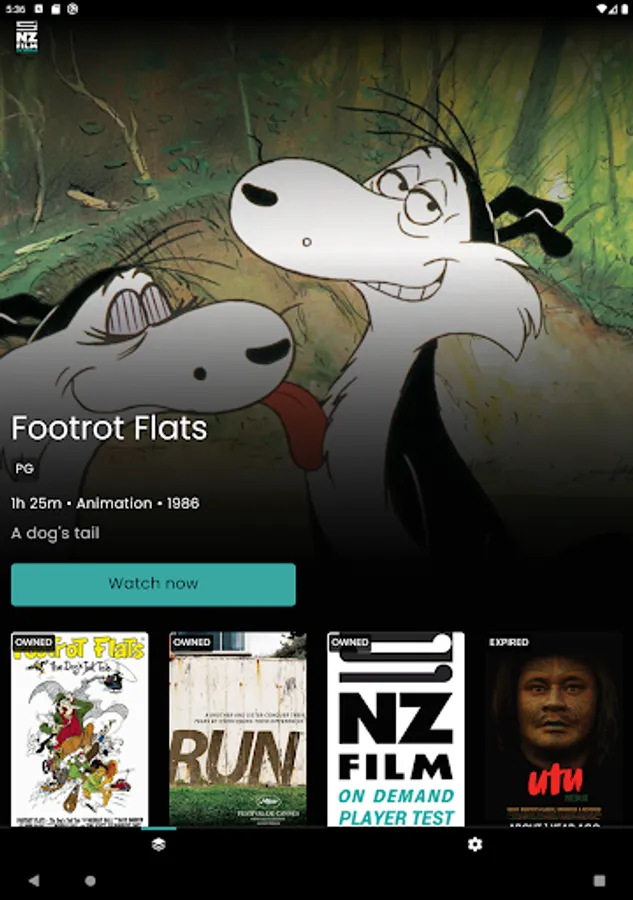Tap the OWNED badge on Footrot Flats poster

coord(33,642)
